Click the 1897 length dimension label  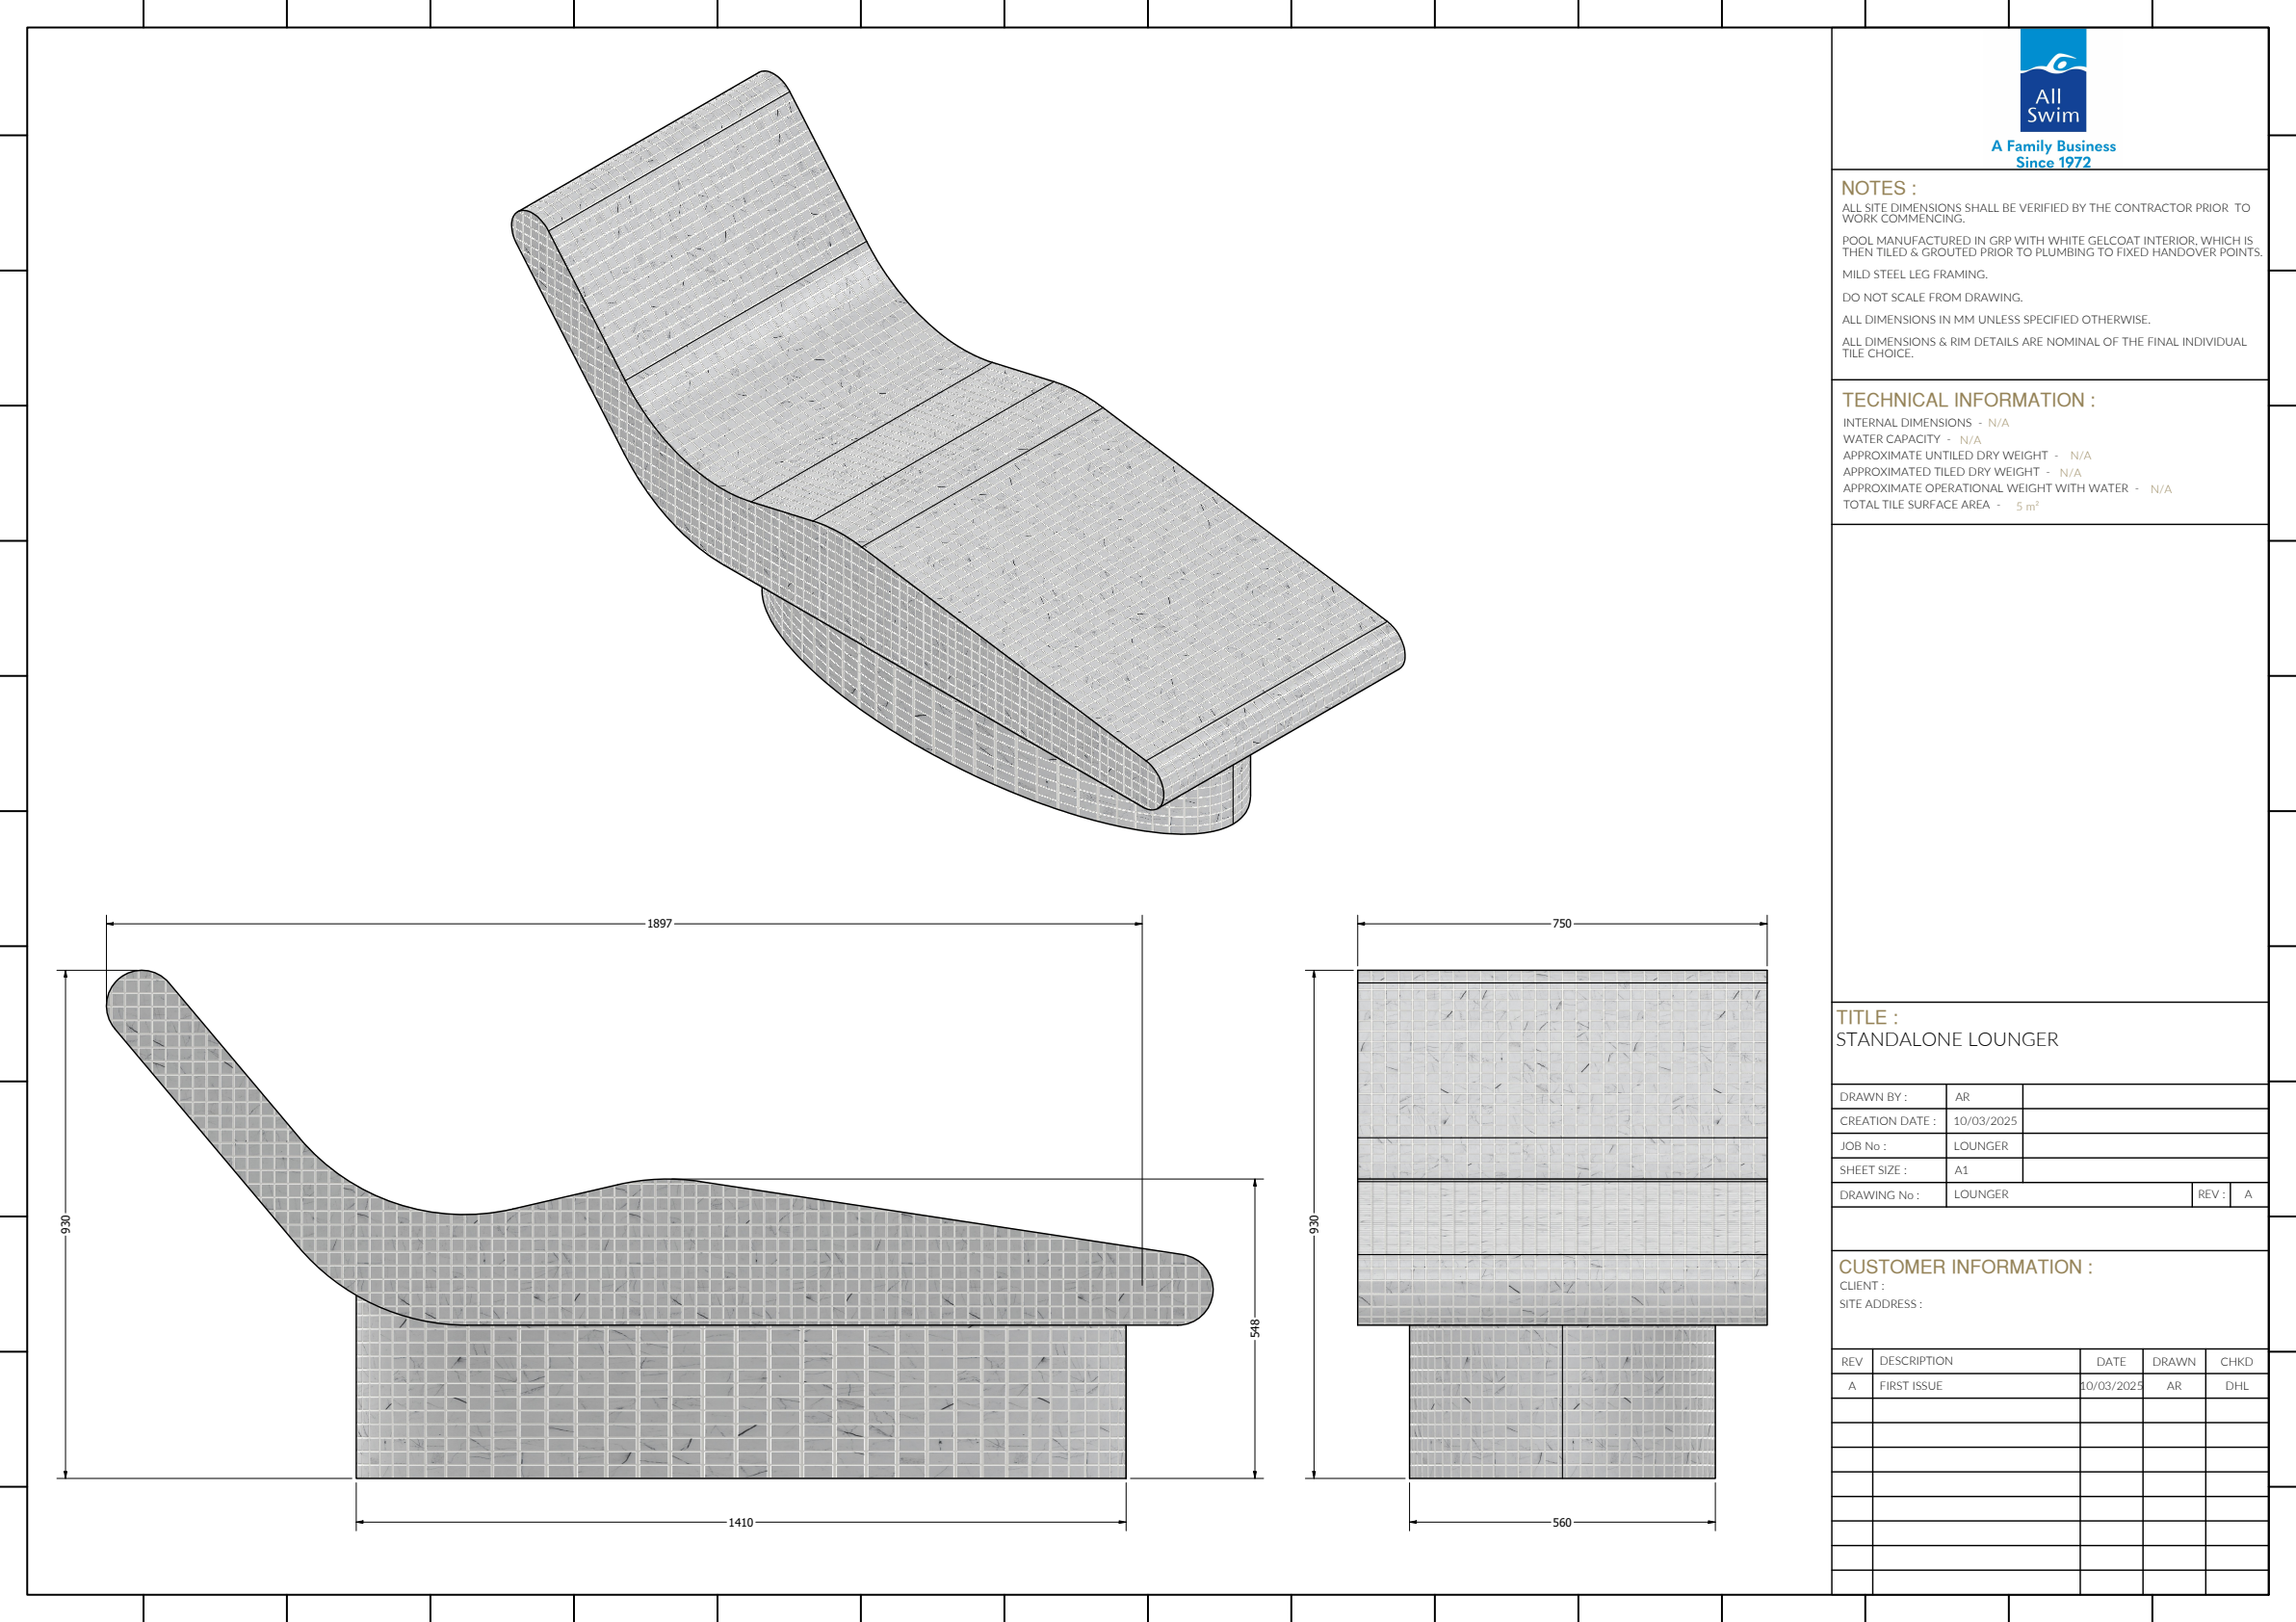point(659,924)
